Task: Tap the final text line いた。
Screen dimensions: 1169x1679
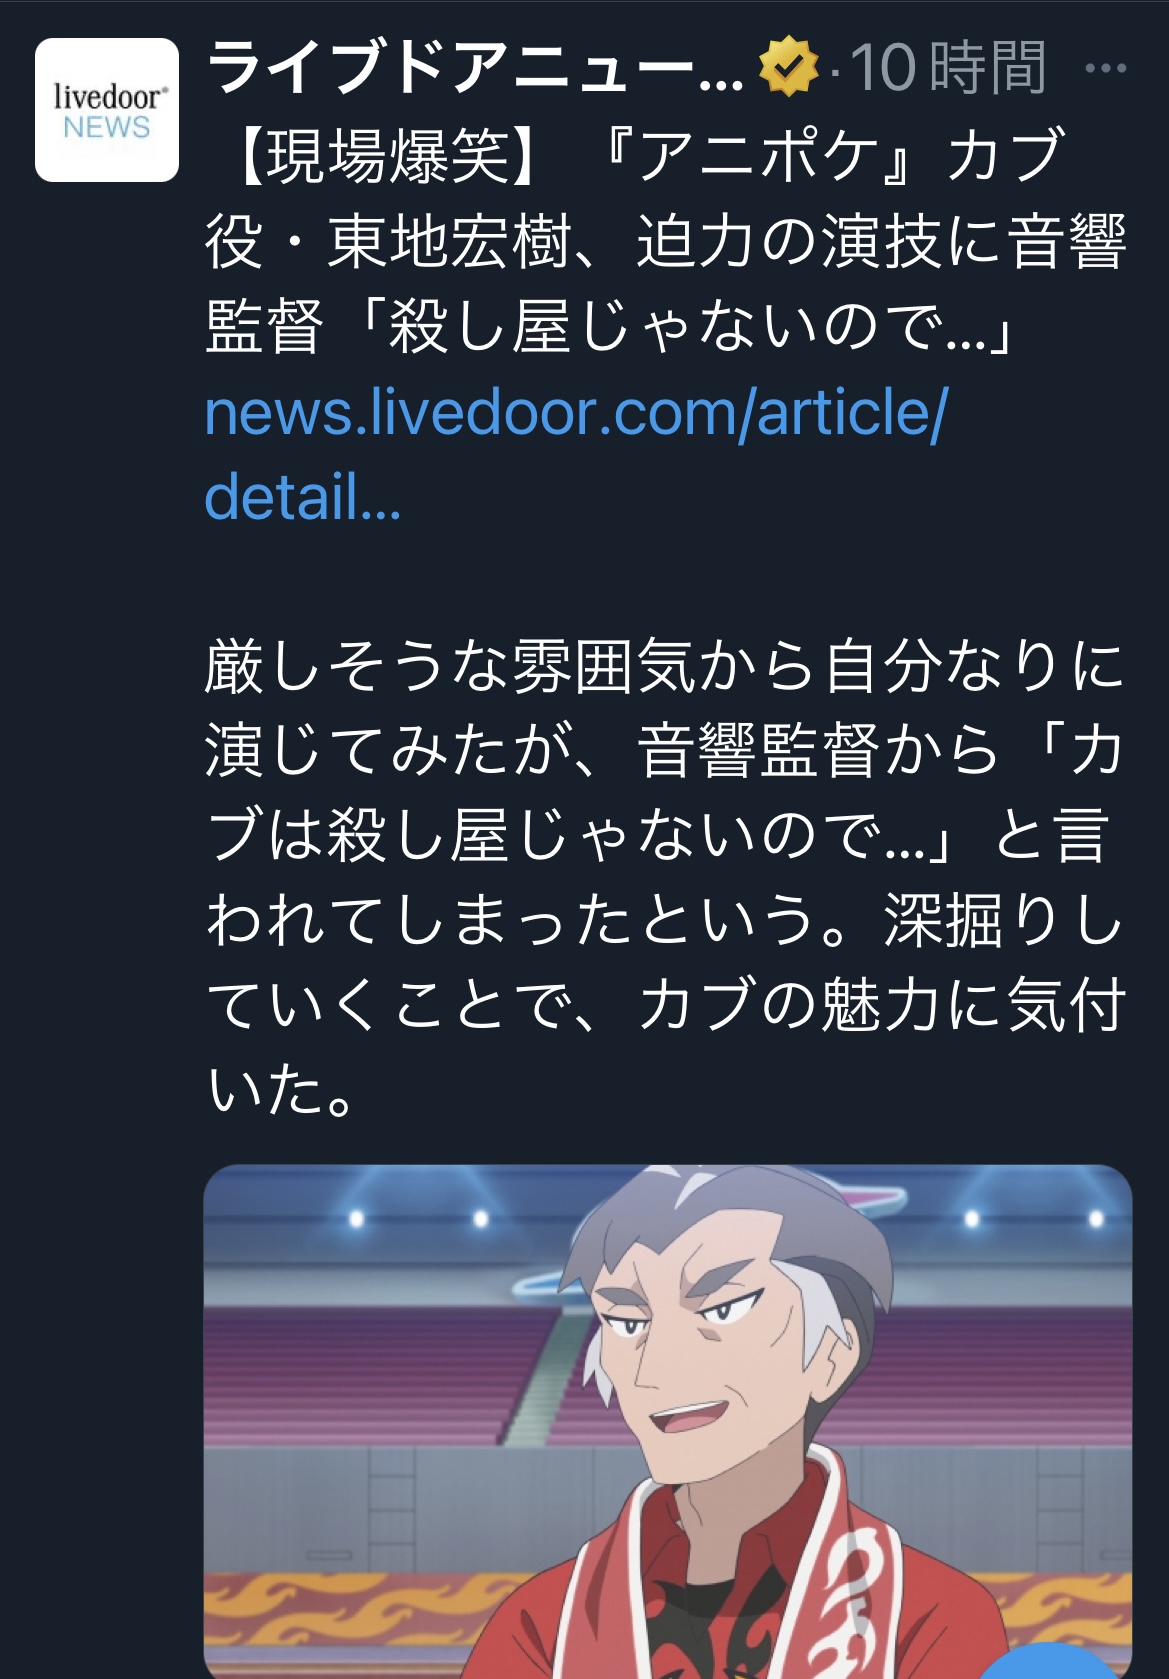Action: click(x=281, y=1090)
